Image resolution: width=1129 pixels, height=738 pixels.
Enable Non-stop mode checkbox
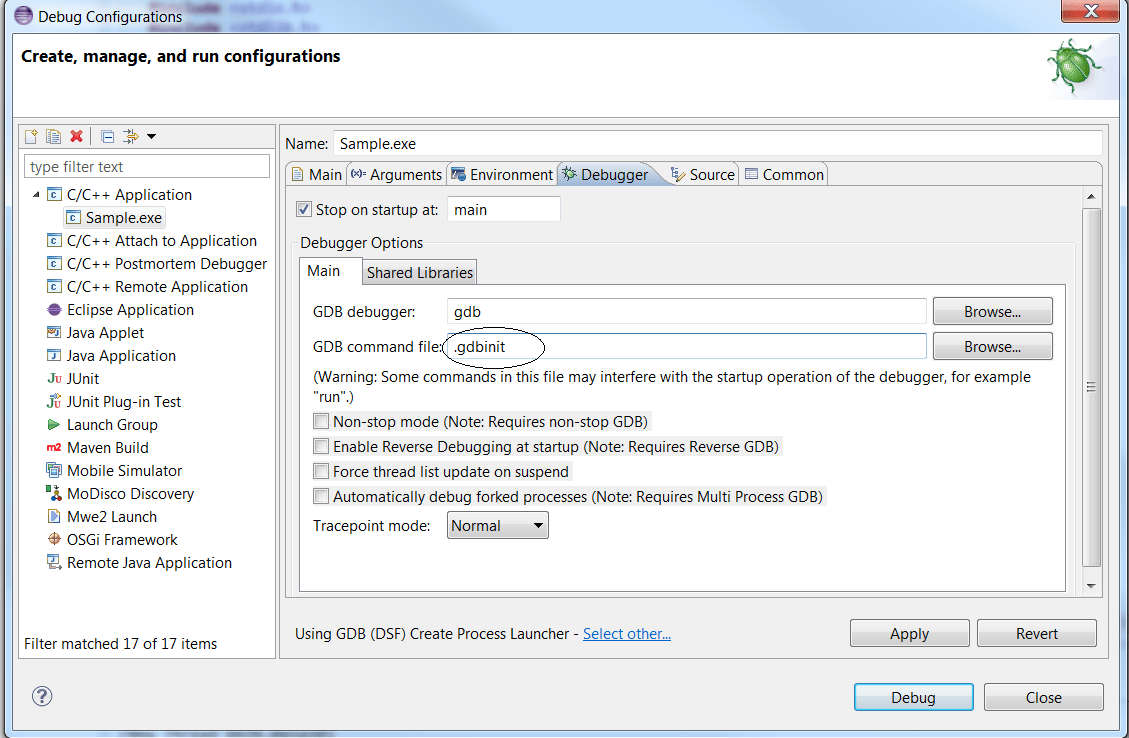click(x=321, y=421)
